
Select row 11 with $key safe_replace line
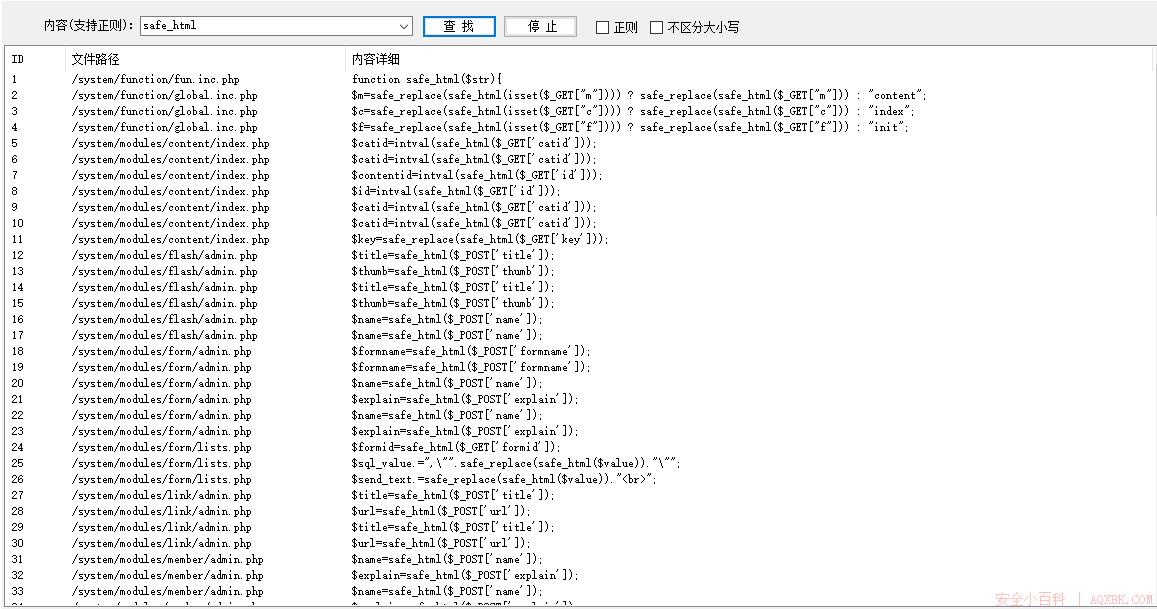pos(170,239)
